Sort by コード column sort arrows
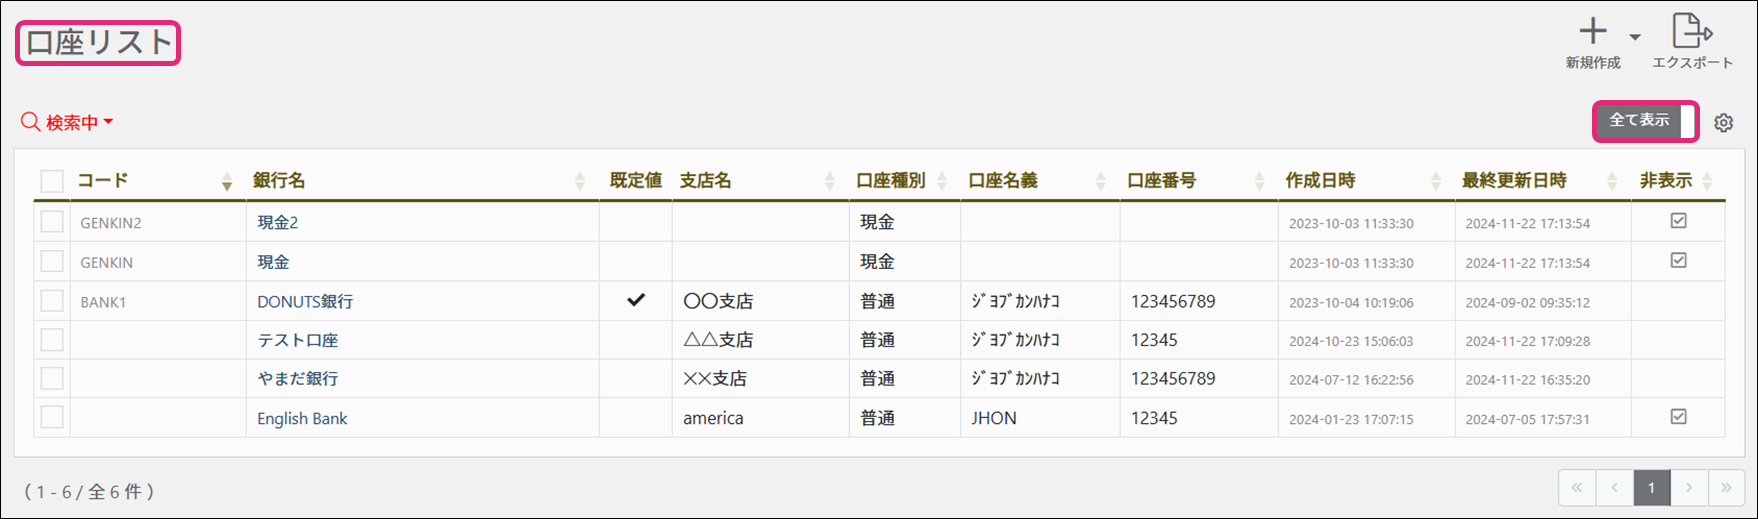The image size is (1758, 519). [x=227, y=181]
